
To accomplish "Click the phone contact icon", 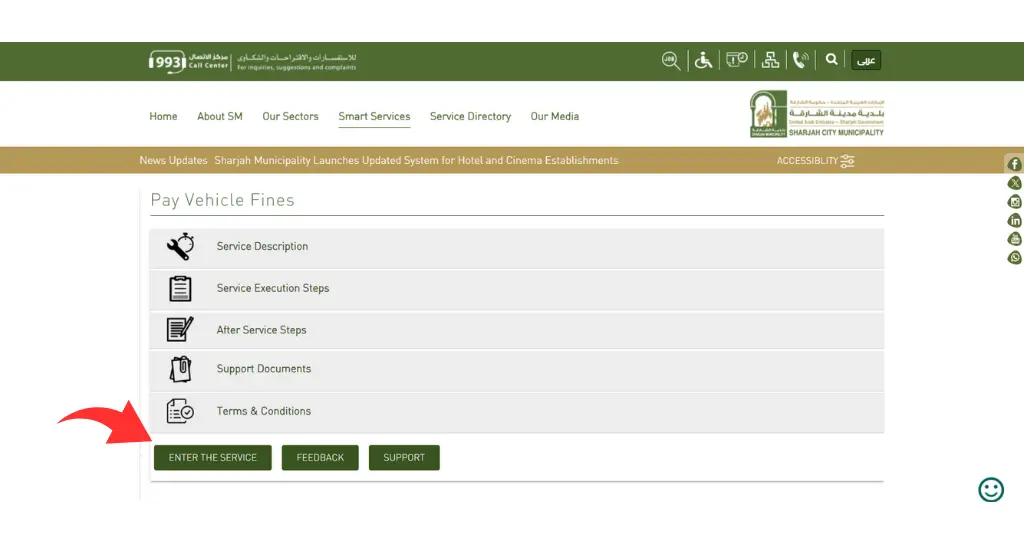I will click(801, 60).
